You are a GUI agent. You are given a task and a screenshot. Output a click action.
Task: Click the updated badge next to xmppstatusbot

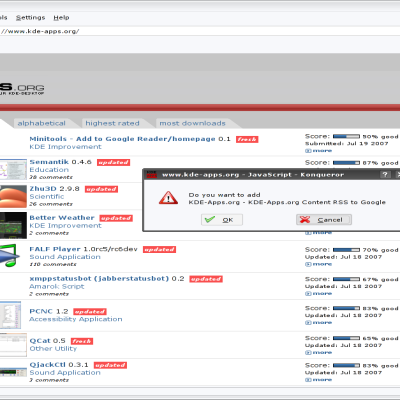click(x=206, y=279)
